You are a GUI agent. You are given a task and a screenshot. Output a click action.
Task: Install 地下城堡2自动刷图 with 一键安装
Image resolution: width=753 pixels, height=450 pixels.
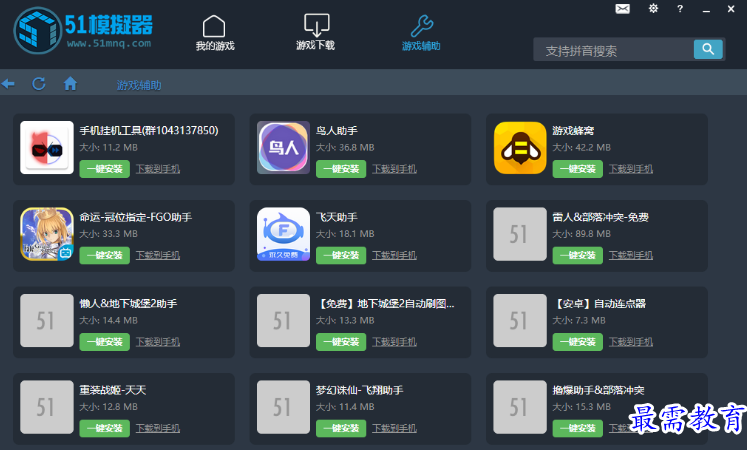point(341,342)
